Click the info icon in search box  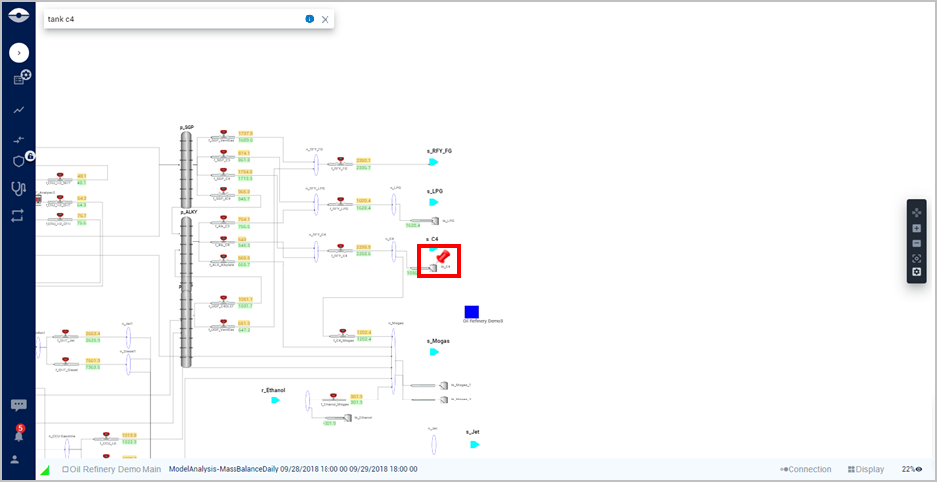click(x=309, y=19)
